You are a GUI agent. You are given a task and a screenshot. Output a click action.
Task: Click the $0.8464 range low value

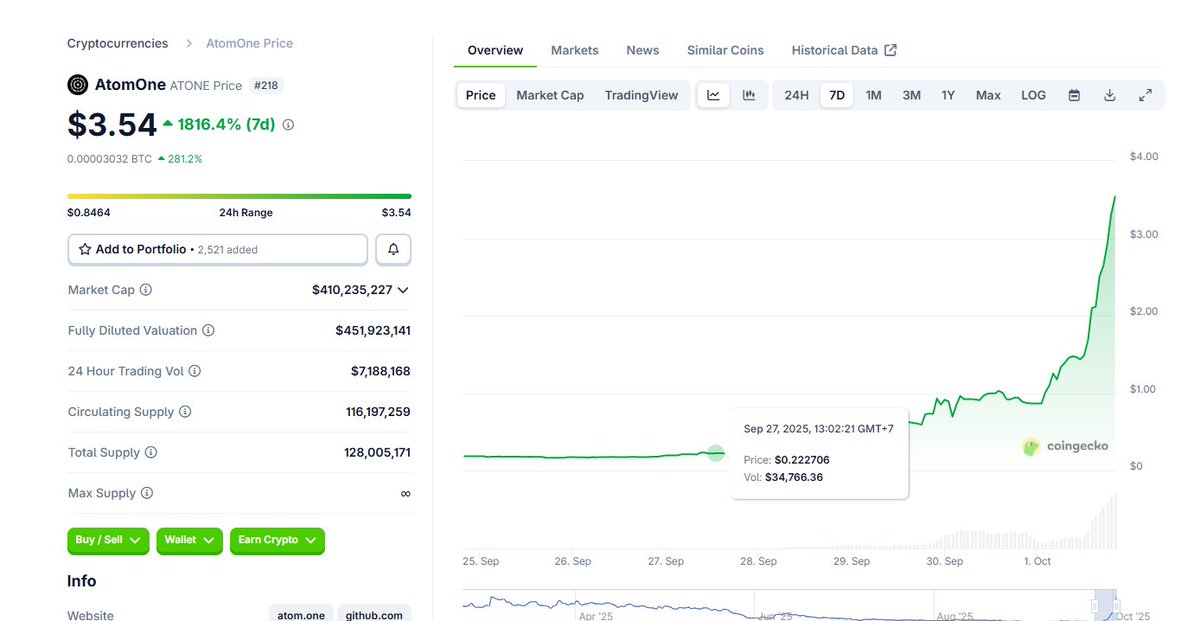[x=89, y=213]
